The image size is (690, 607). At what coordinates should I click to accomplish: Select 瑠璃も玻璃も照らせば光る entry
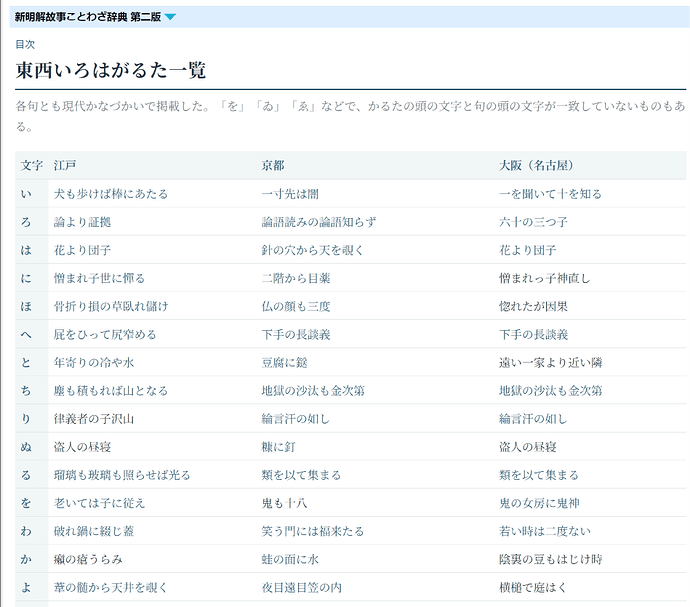point(122,475)
